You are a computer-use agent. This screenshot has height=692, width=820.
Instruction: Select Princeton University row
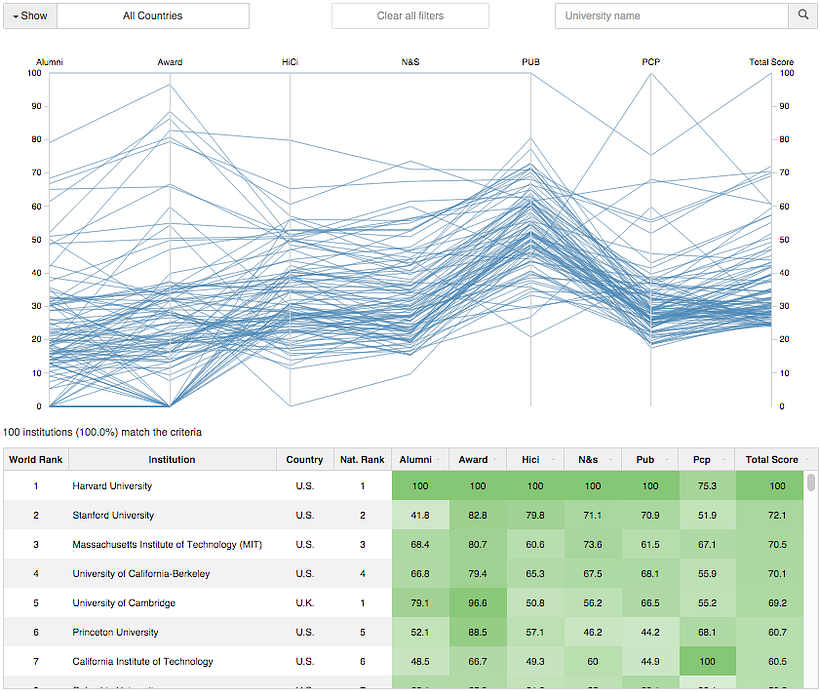(403, 632)
